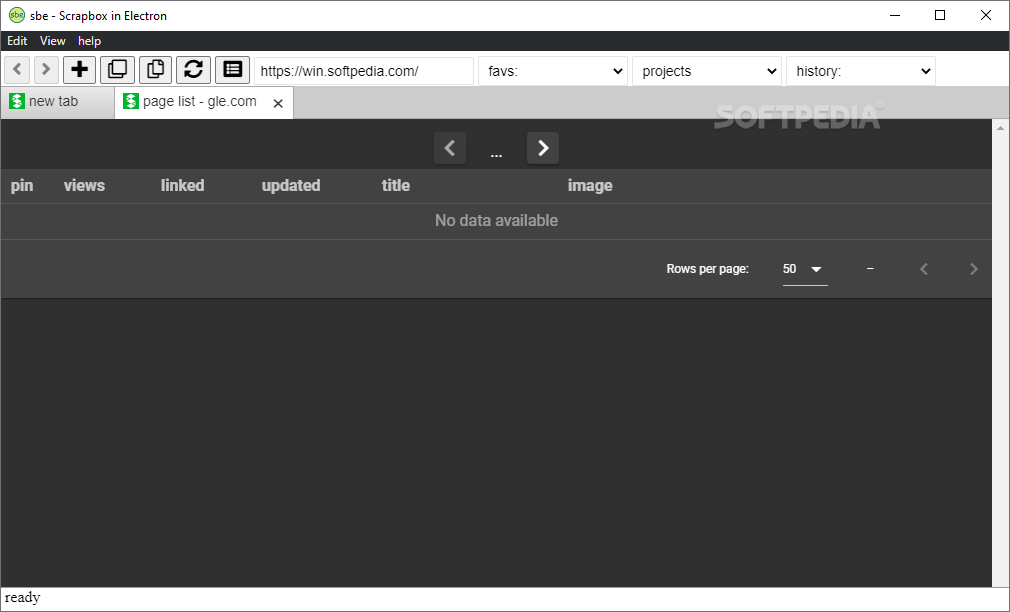Click the duplicate tab icon
Screen dimensions: 1010x612
(117, 70)
